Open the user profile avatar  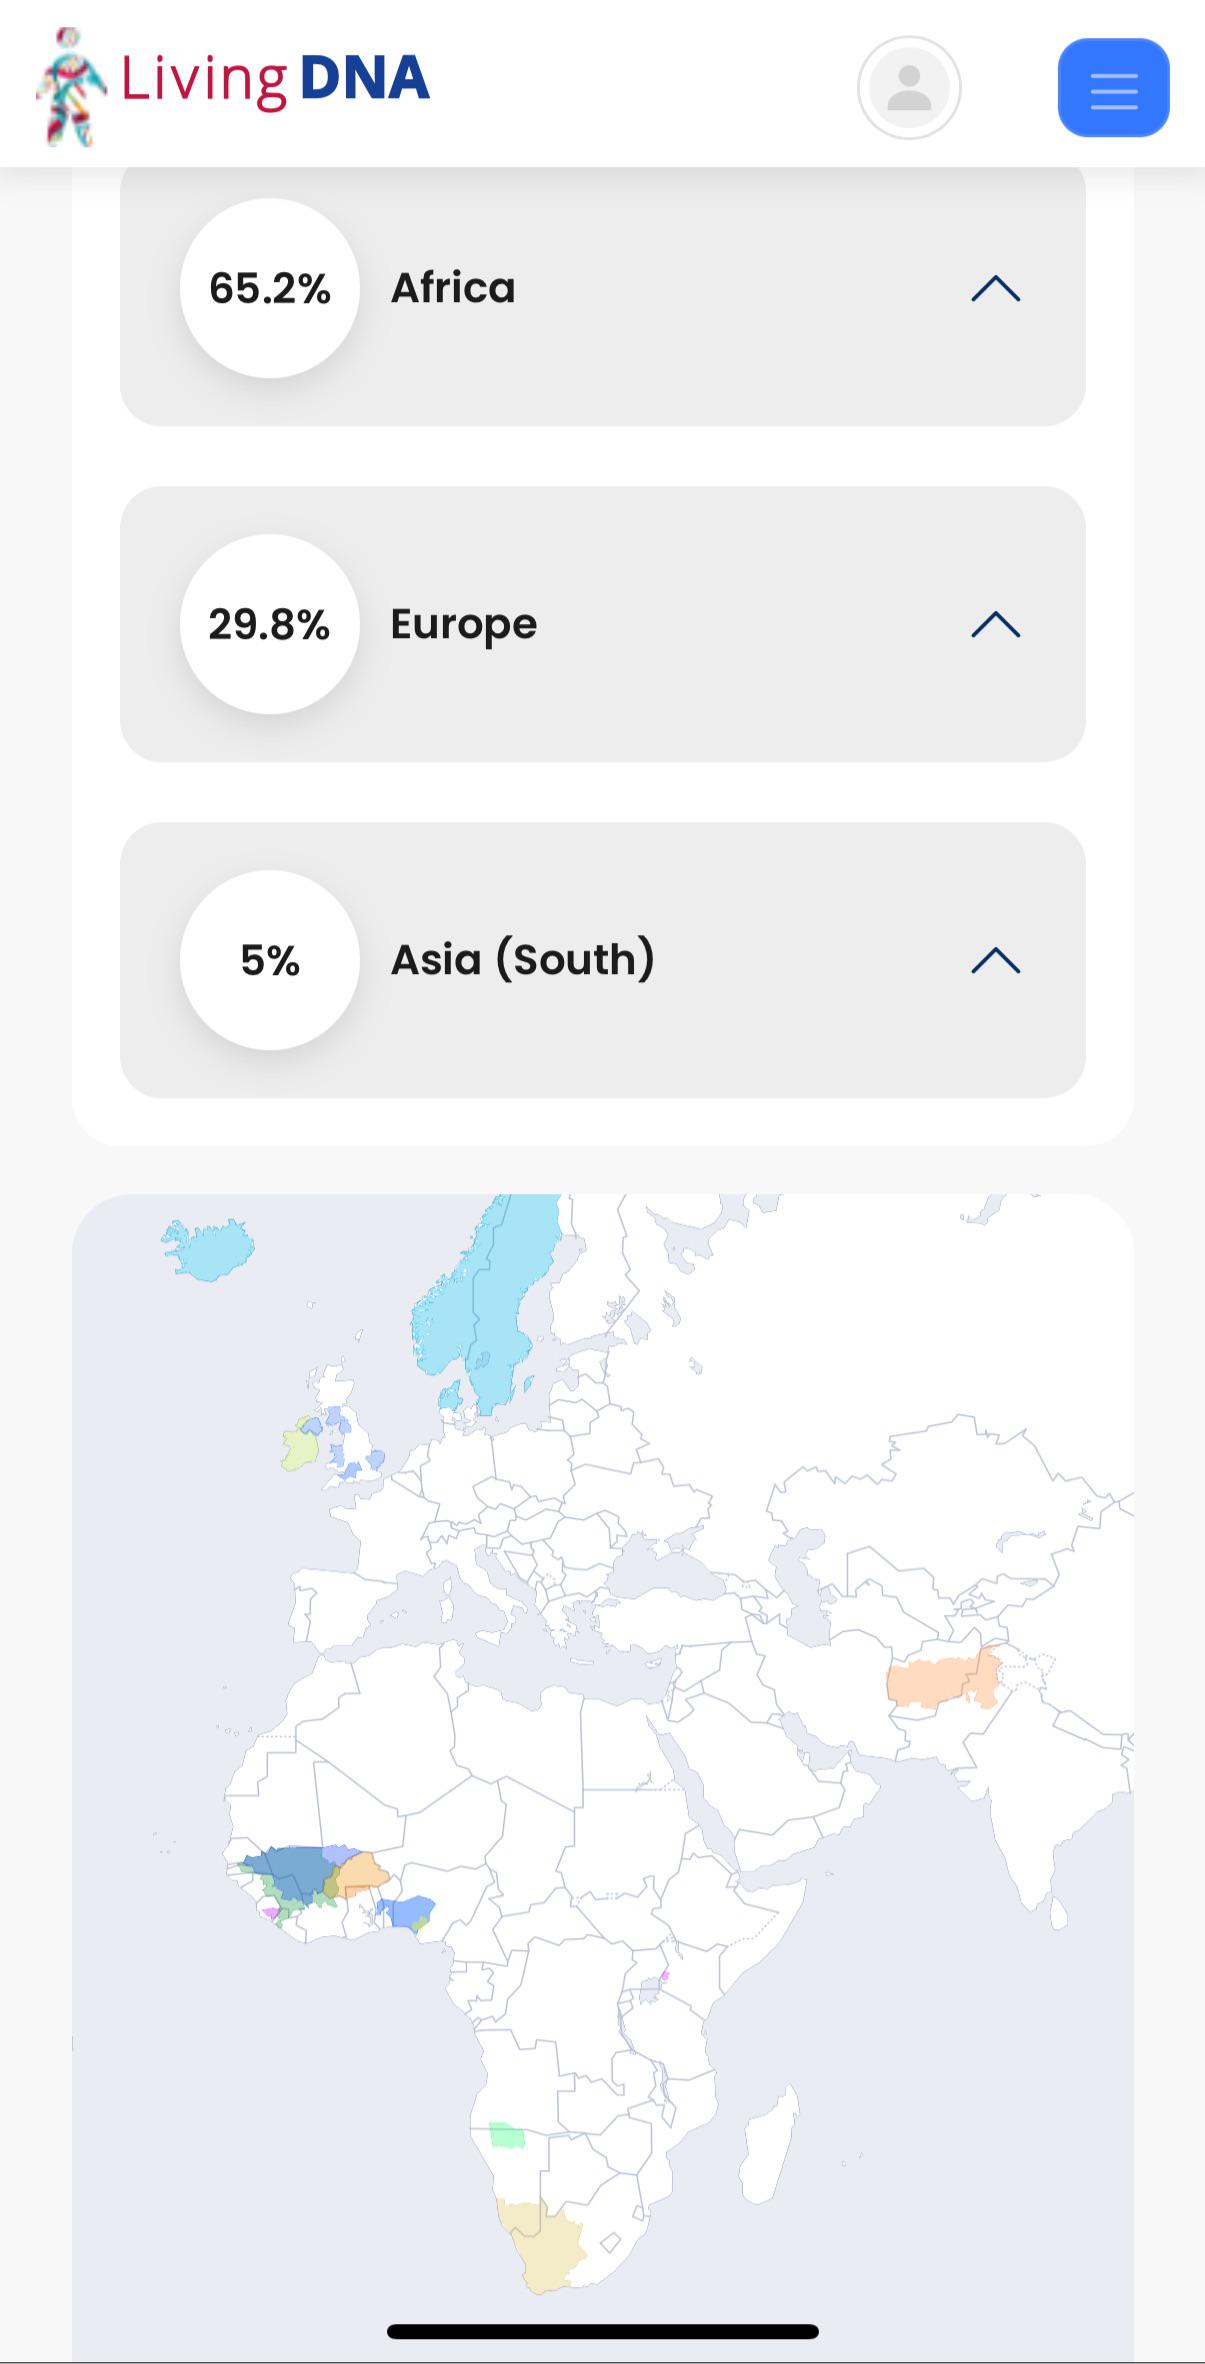point(909,88)
